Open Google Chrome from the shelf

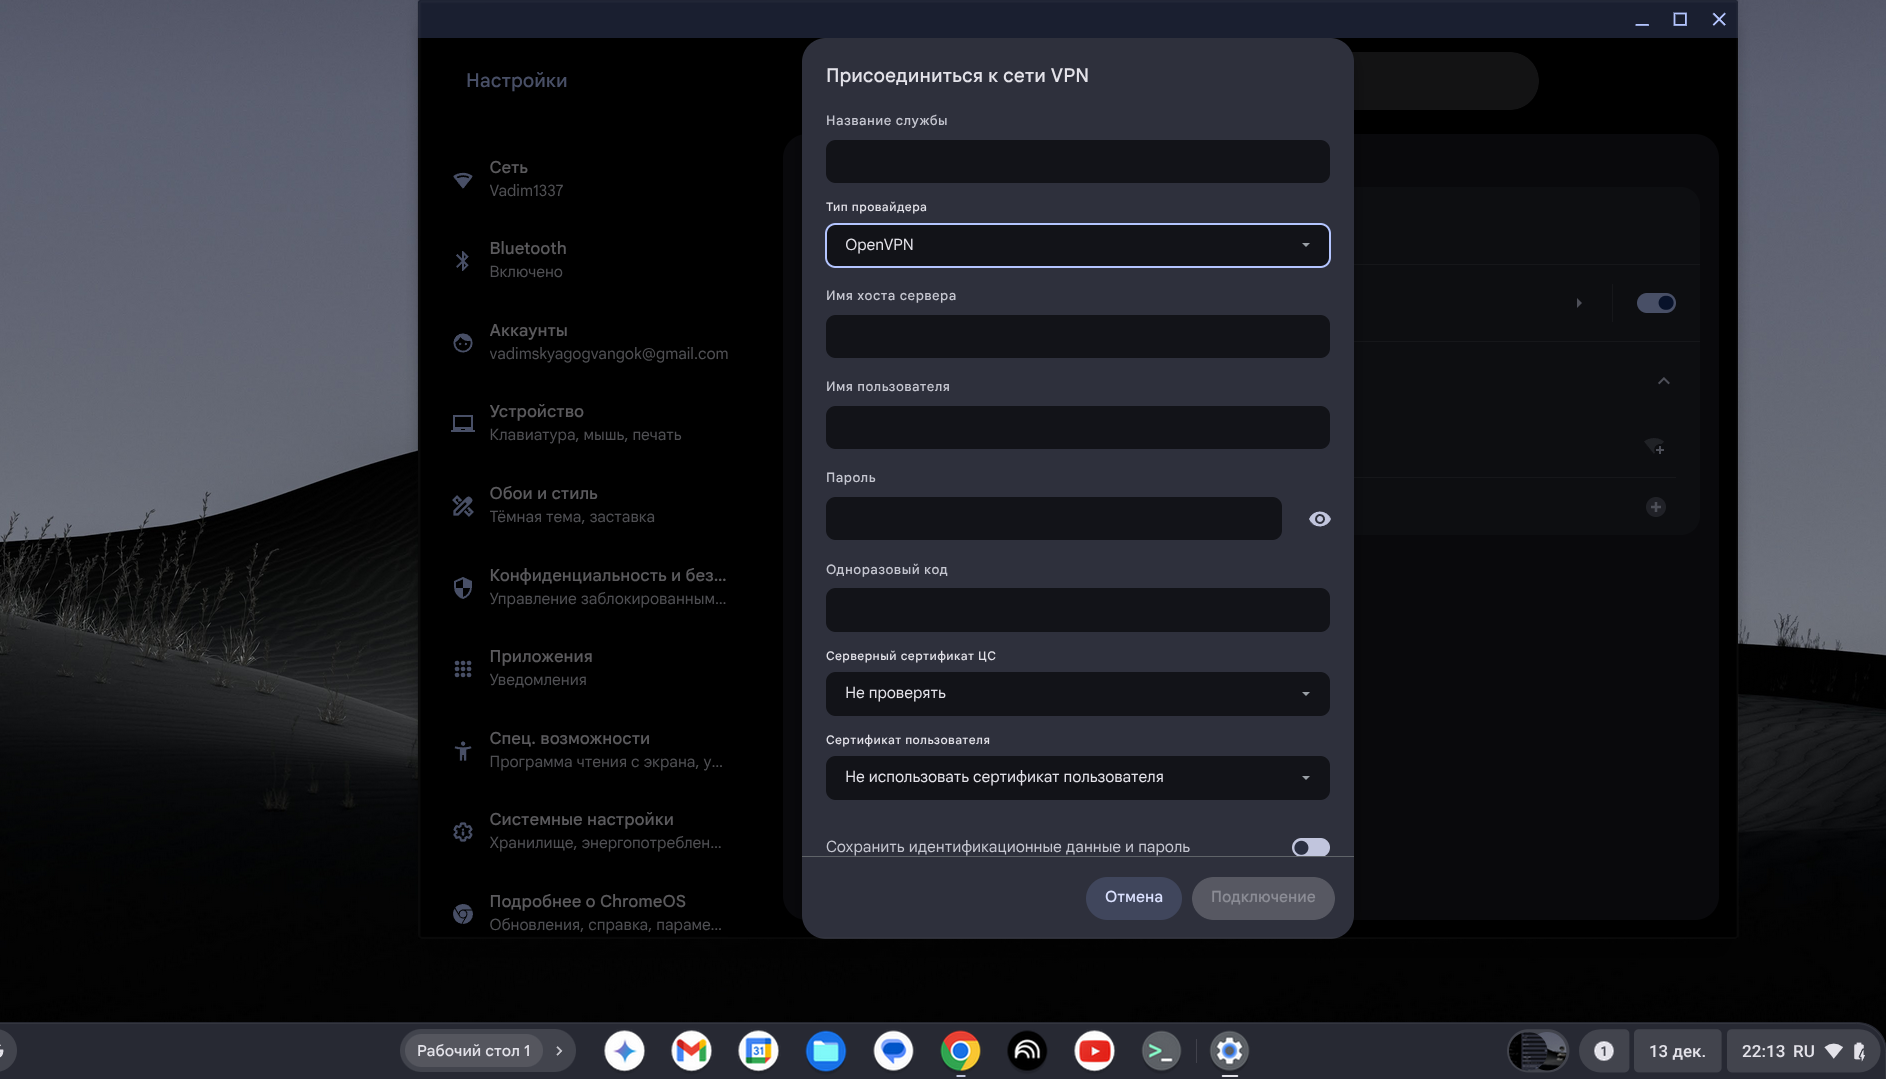960,1051
